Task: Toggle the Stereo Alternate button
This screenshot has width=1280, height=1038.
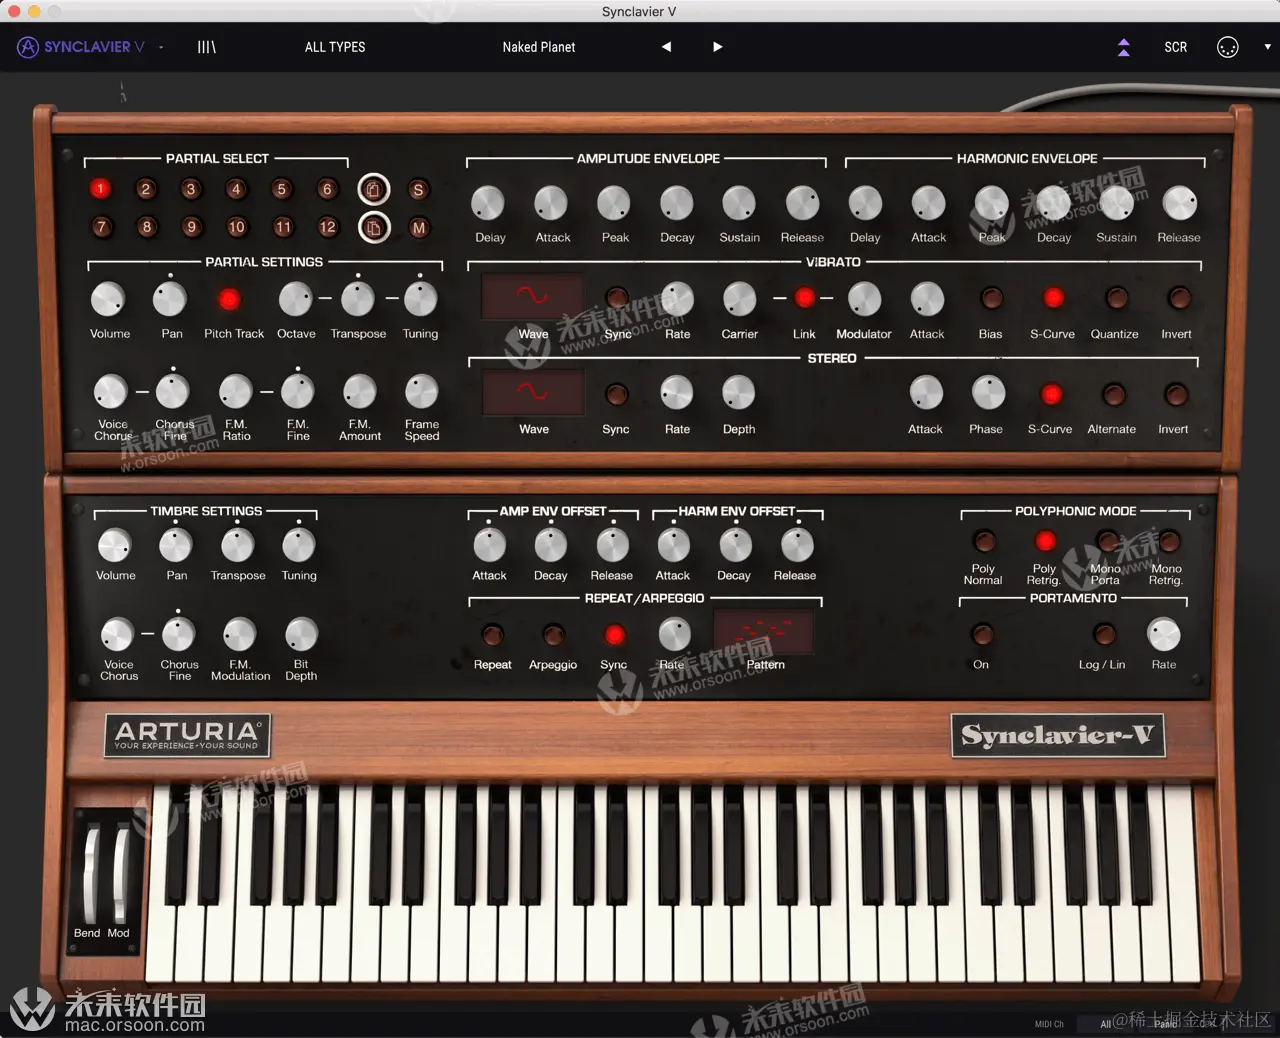Action: point(1113,394)
